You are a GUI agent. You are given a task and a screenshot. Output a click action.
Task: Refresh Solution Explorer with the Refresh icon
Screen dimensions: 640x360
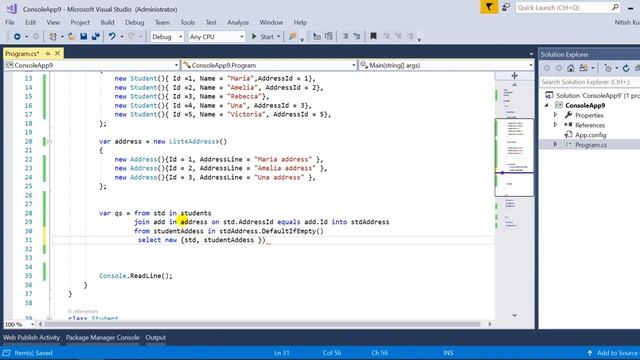[x=626, y=68]
